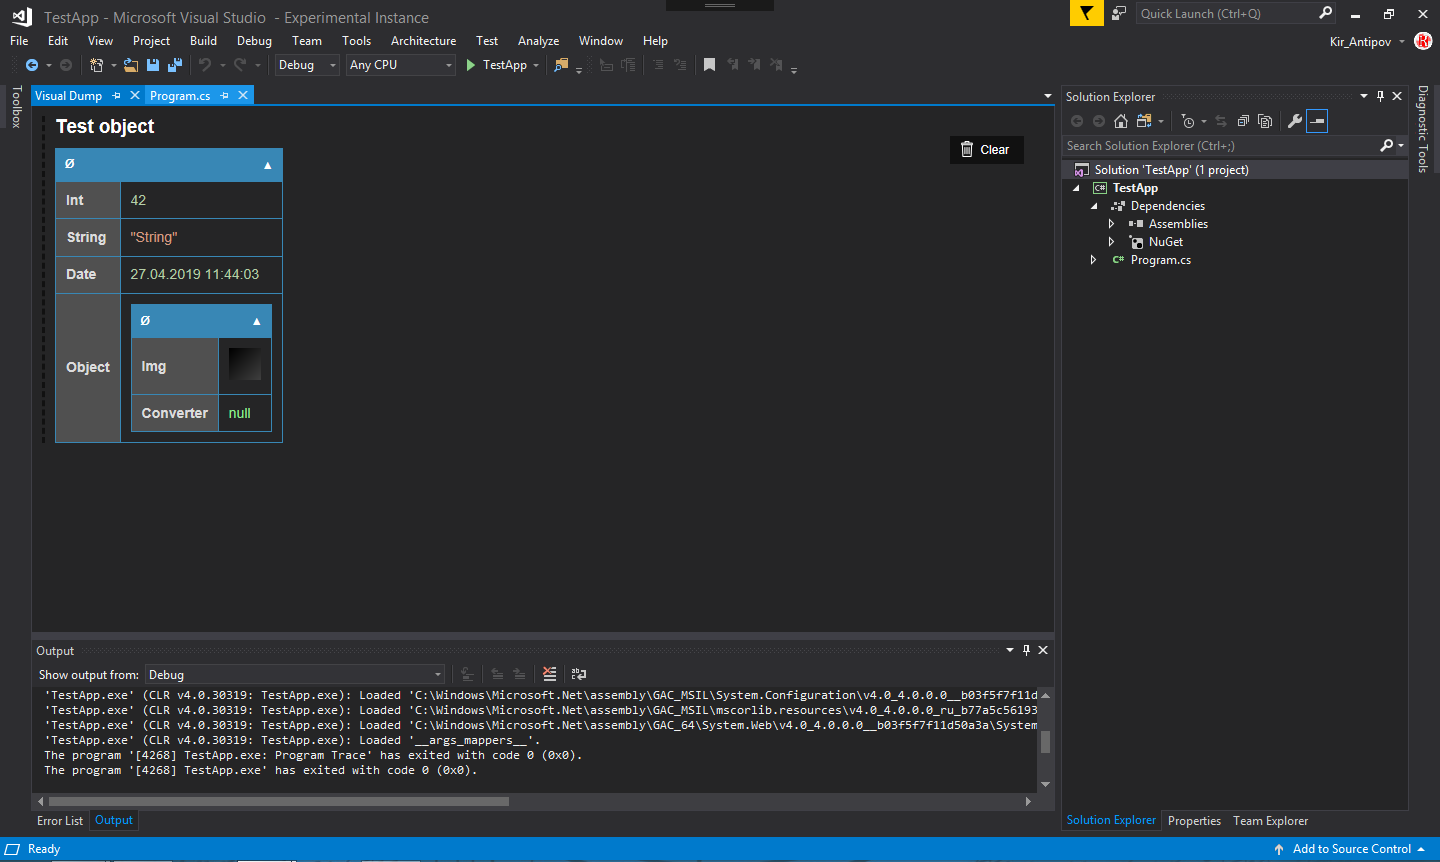Collapse the TestApp project node
This screenshot has height=862, width=1440.
[x=1076, y=188]
